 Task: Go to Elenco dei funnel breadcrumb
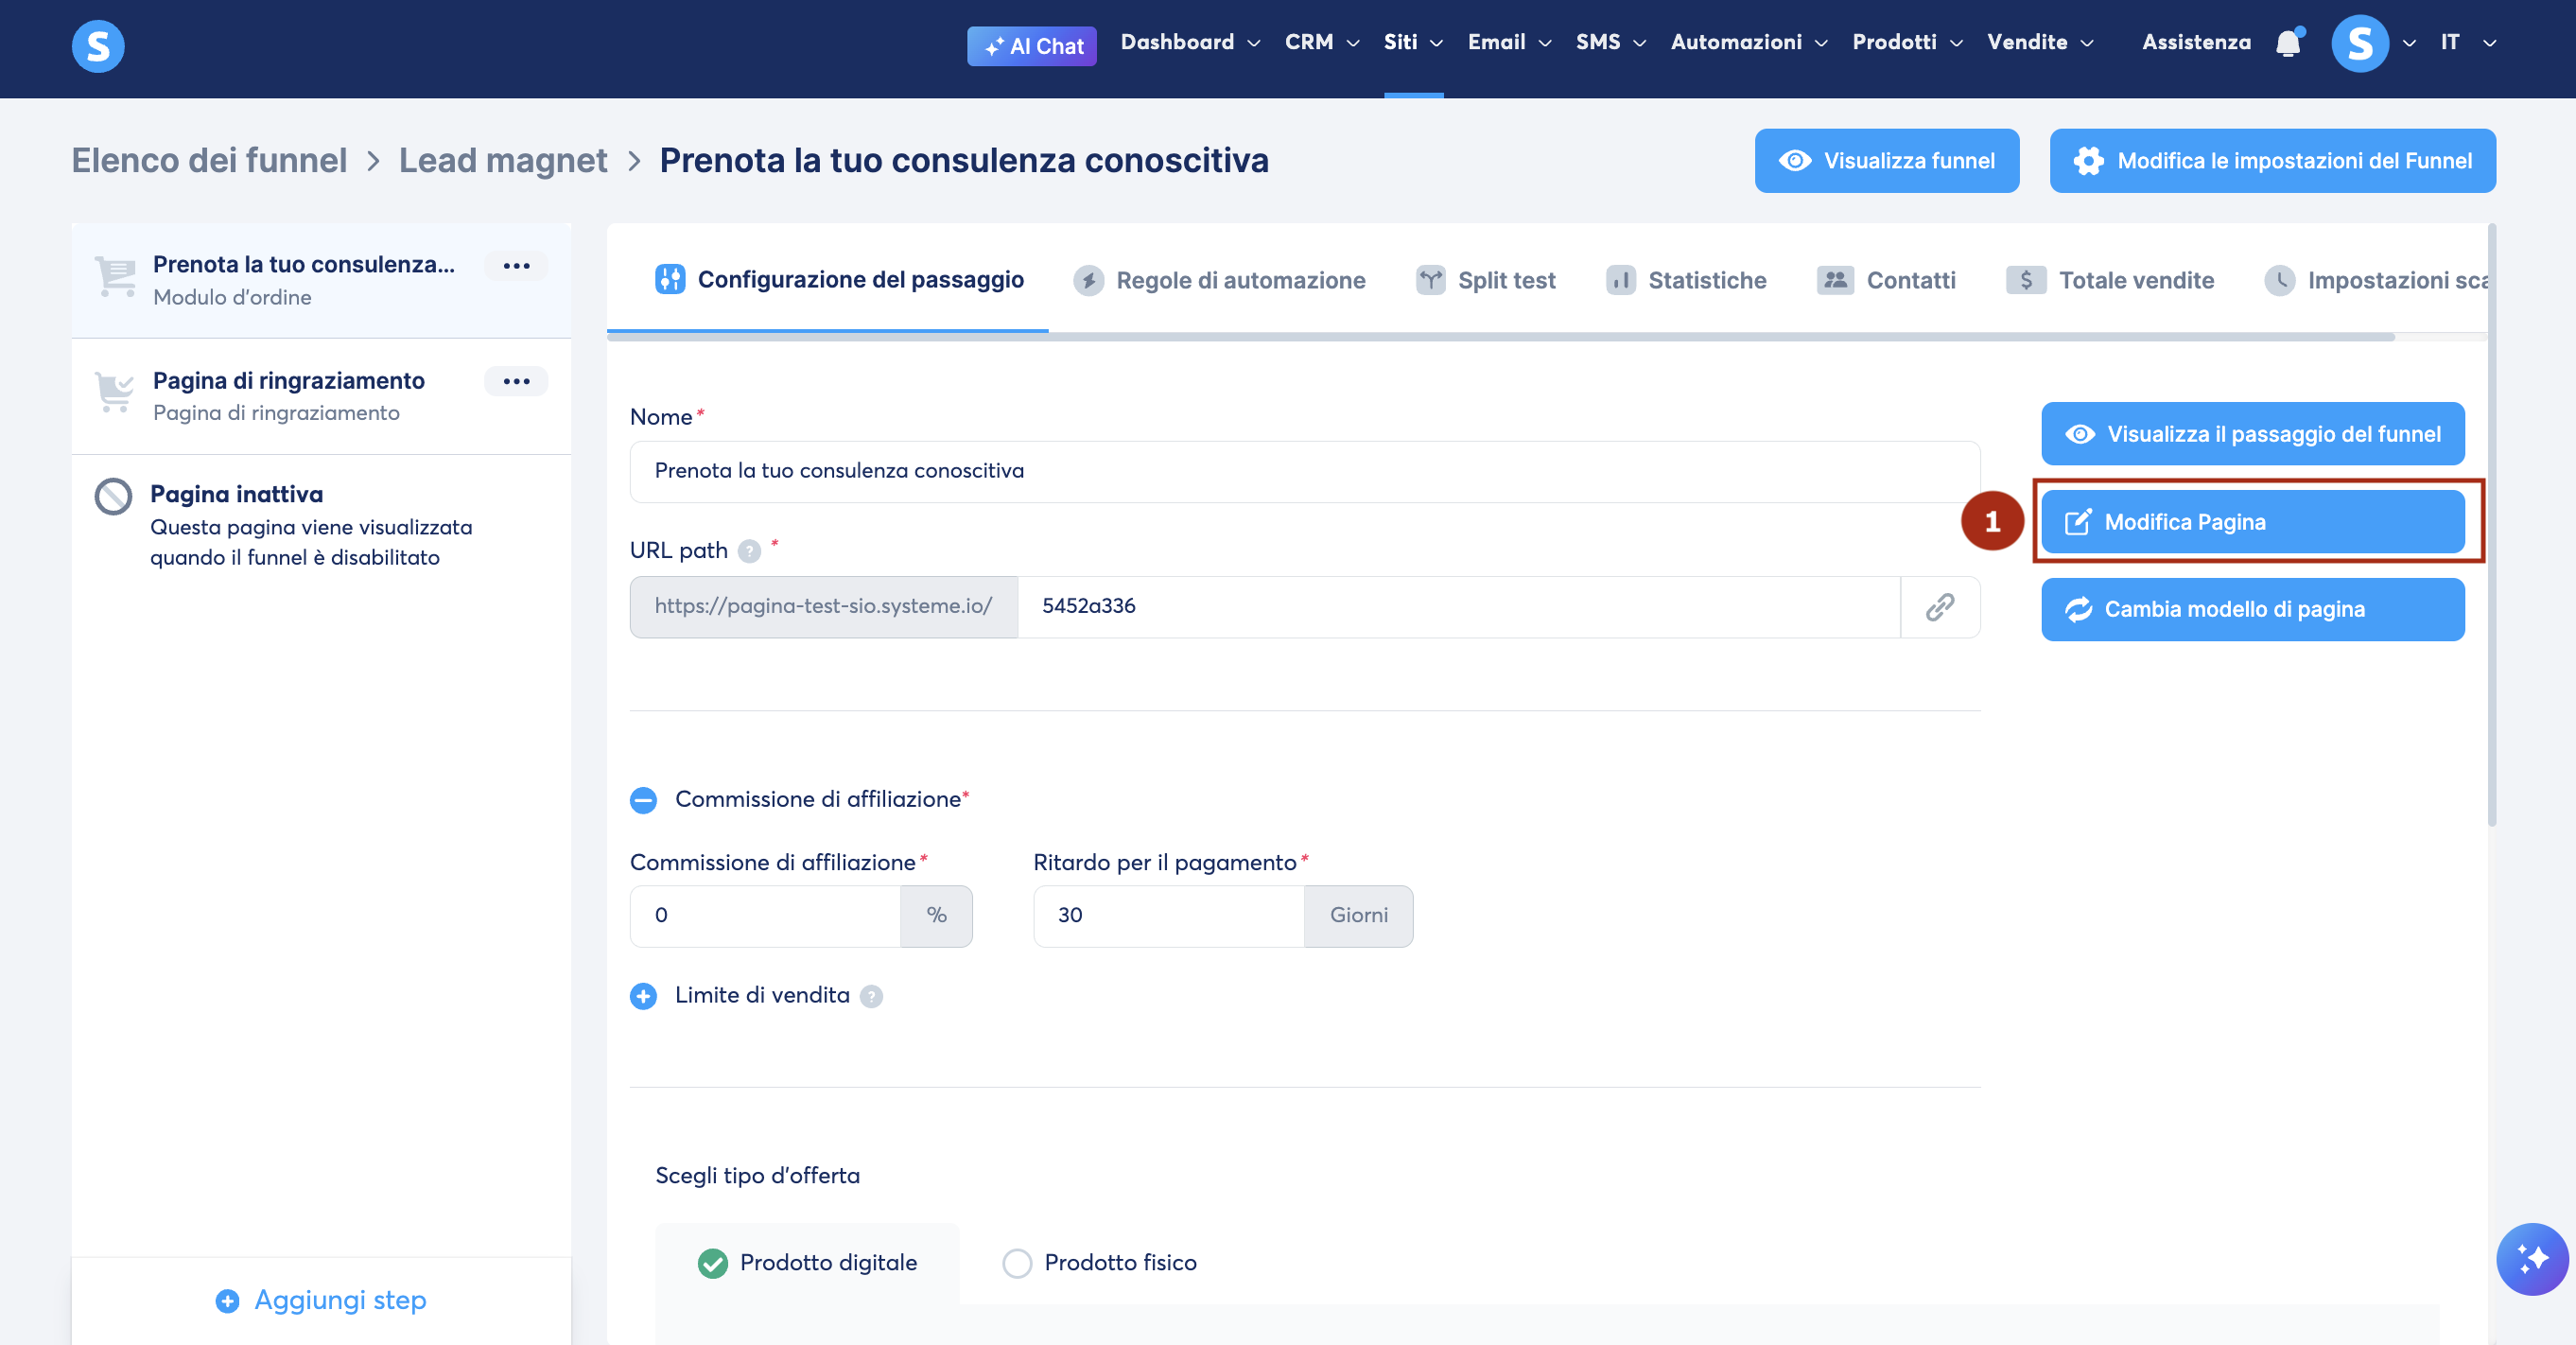click(x=209, y=160)
